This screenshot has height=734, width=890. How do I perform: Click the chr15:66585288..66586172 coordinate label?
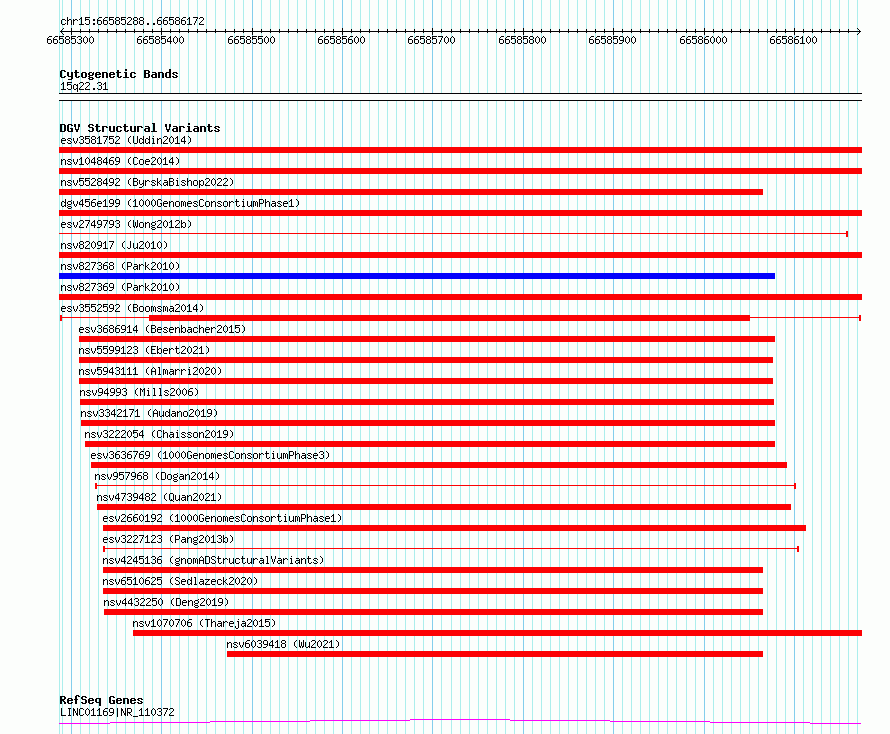pos(132,21)
